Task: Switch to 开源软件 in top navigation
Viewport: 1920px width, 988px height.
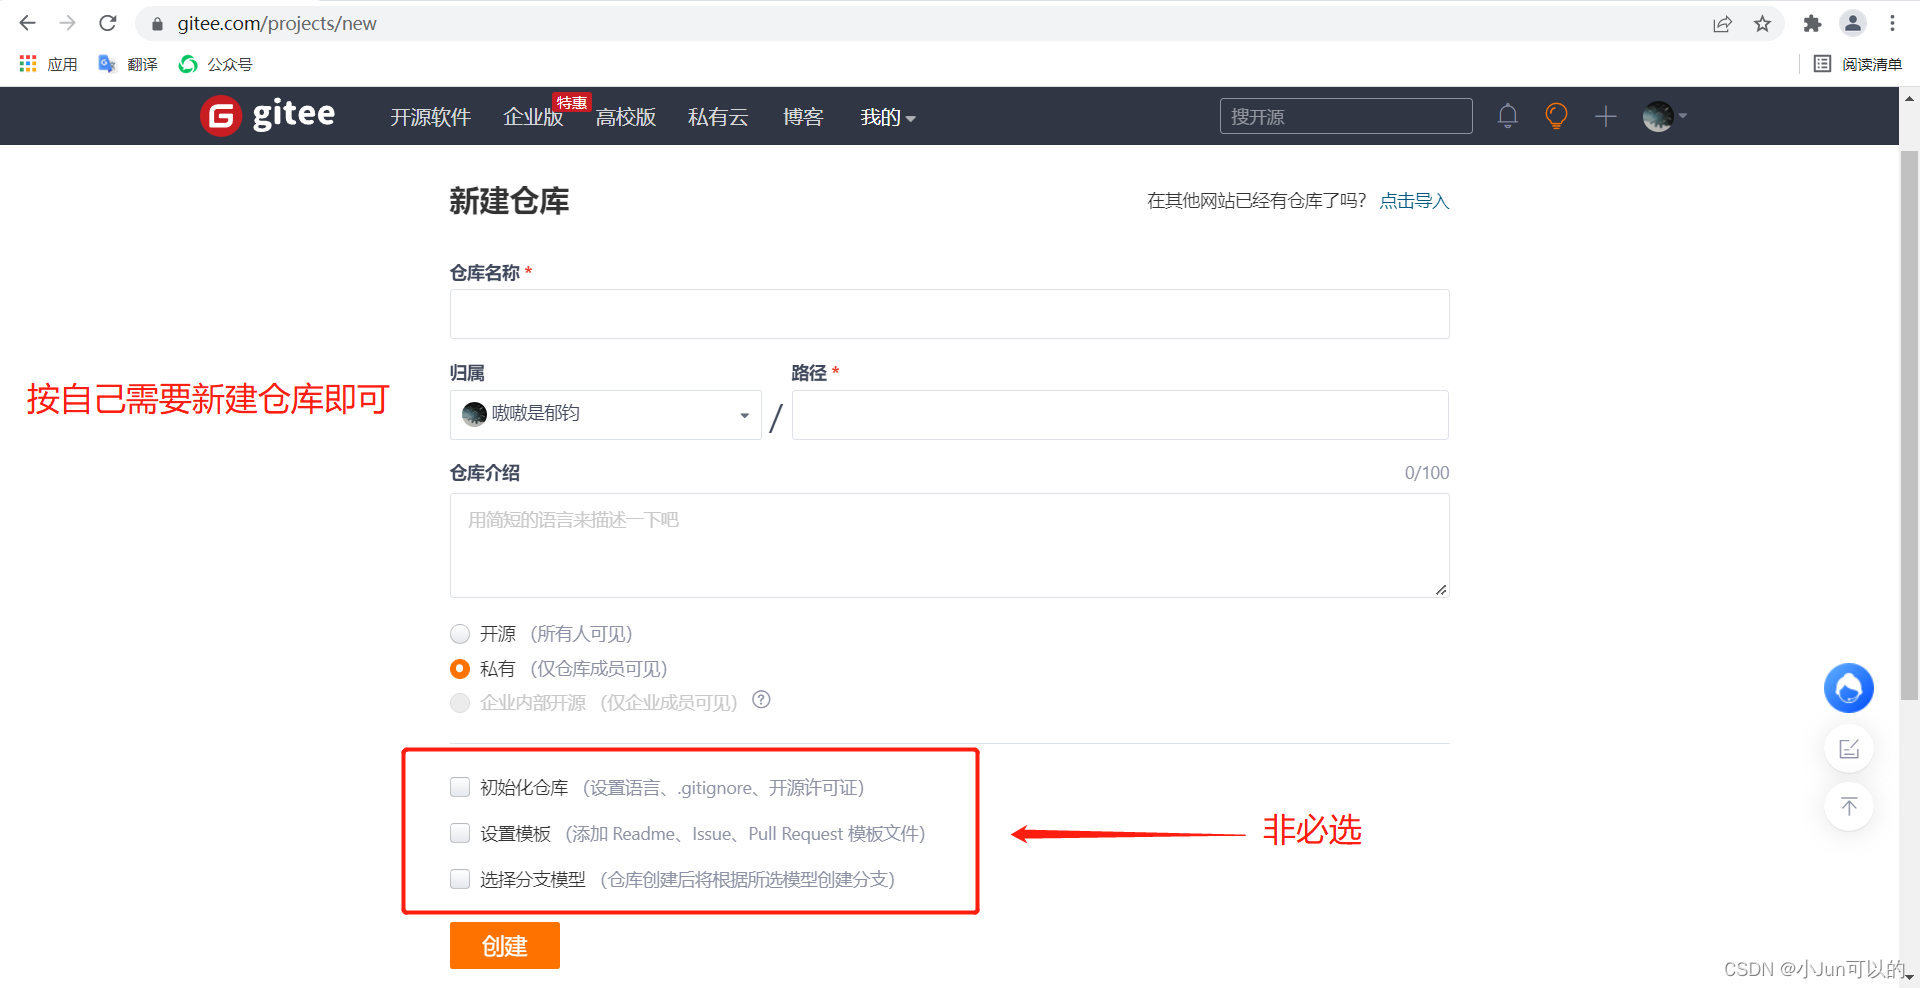Action: 430,117
